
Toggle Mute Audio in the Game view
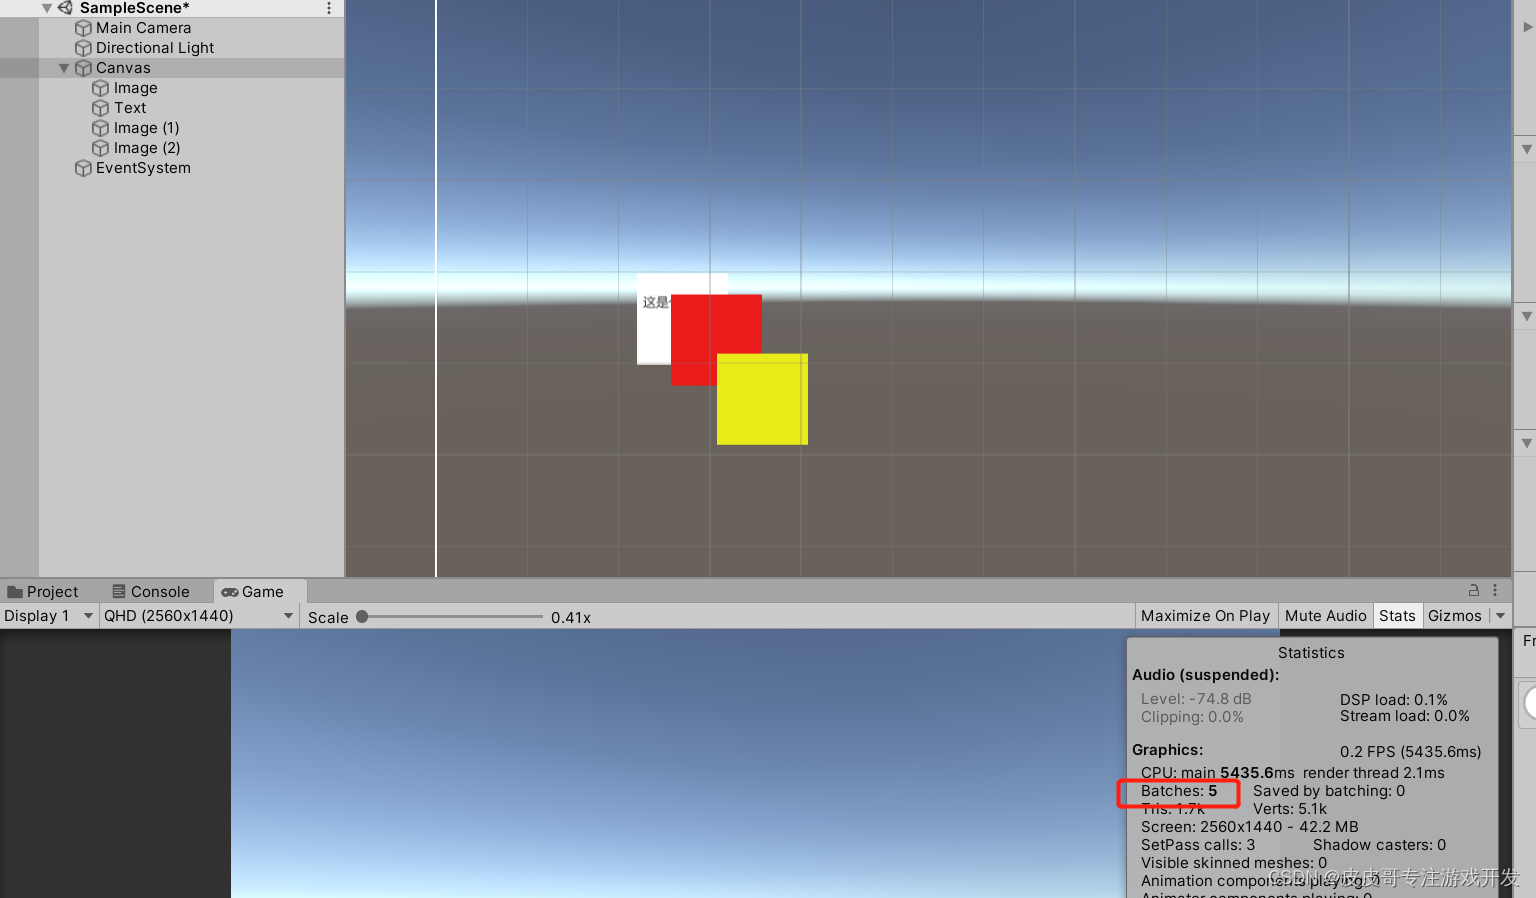tap(1325, 615)
